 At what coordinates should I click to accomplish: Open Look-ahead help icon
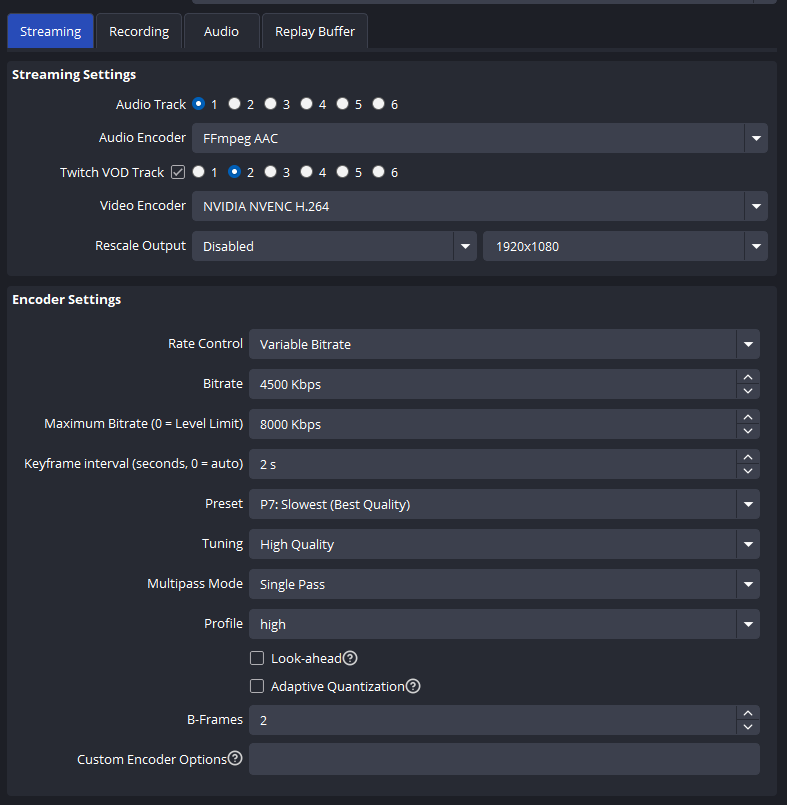click(350, 658)
